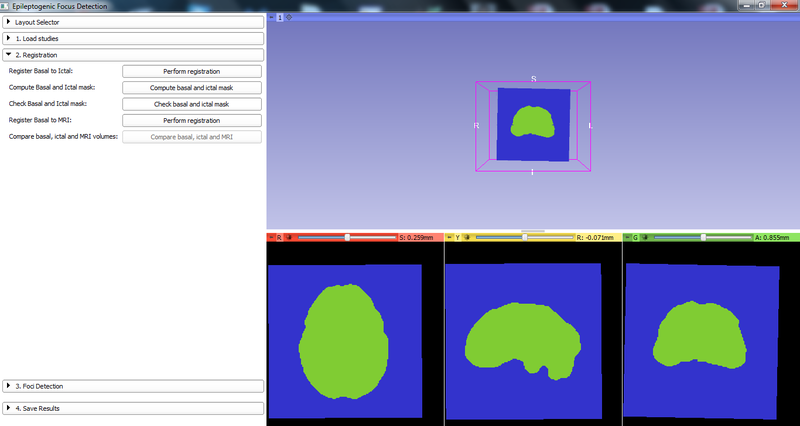Collapse the 2. Registration section
This screenshot has height=426, width=800.
click(132, 55)
